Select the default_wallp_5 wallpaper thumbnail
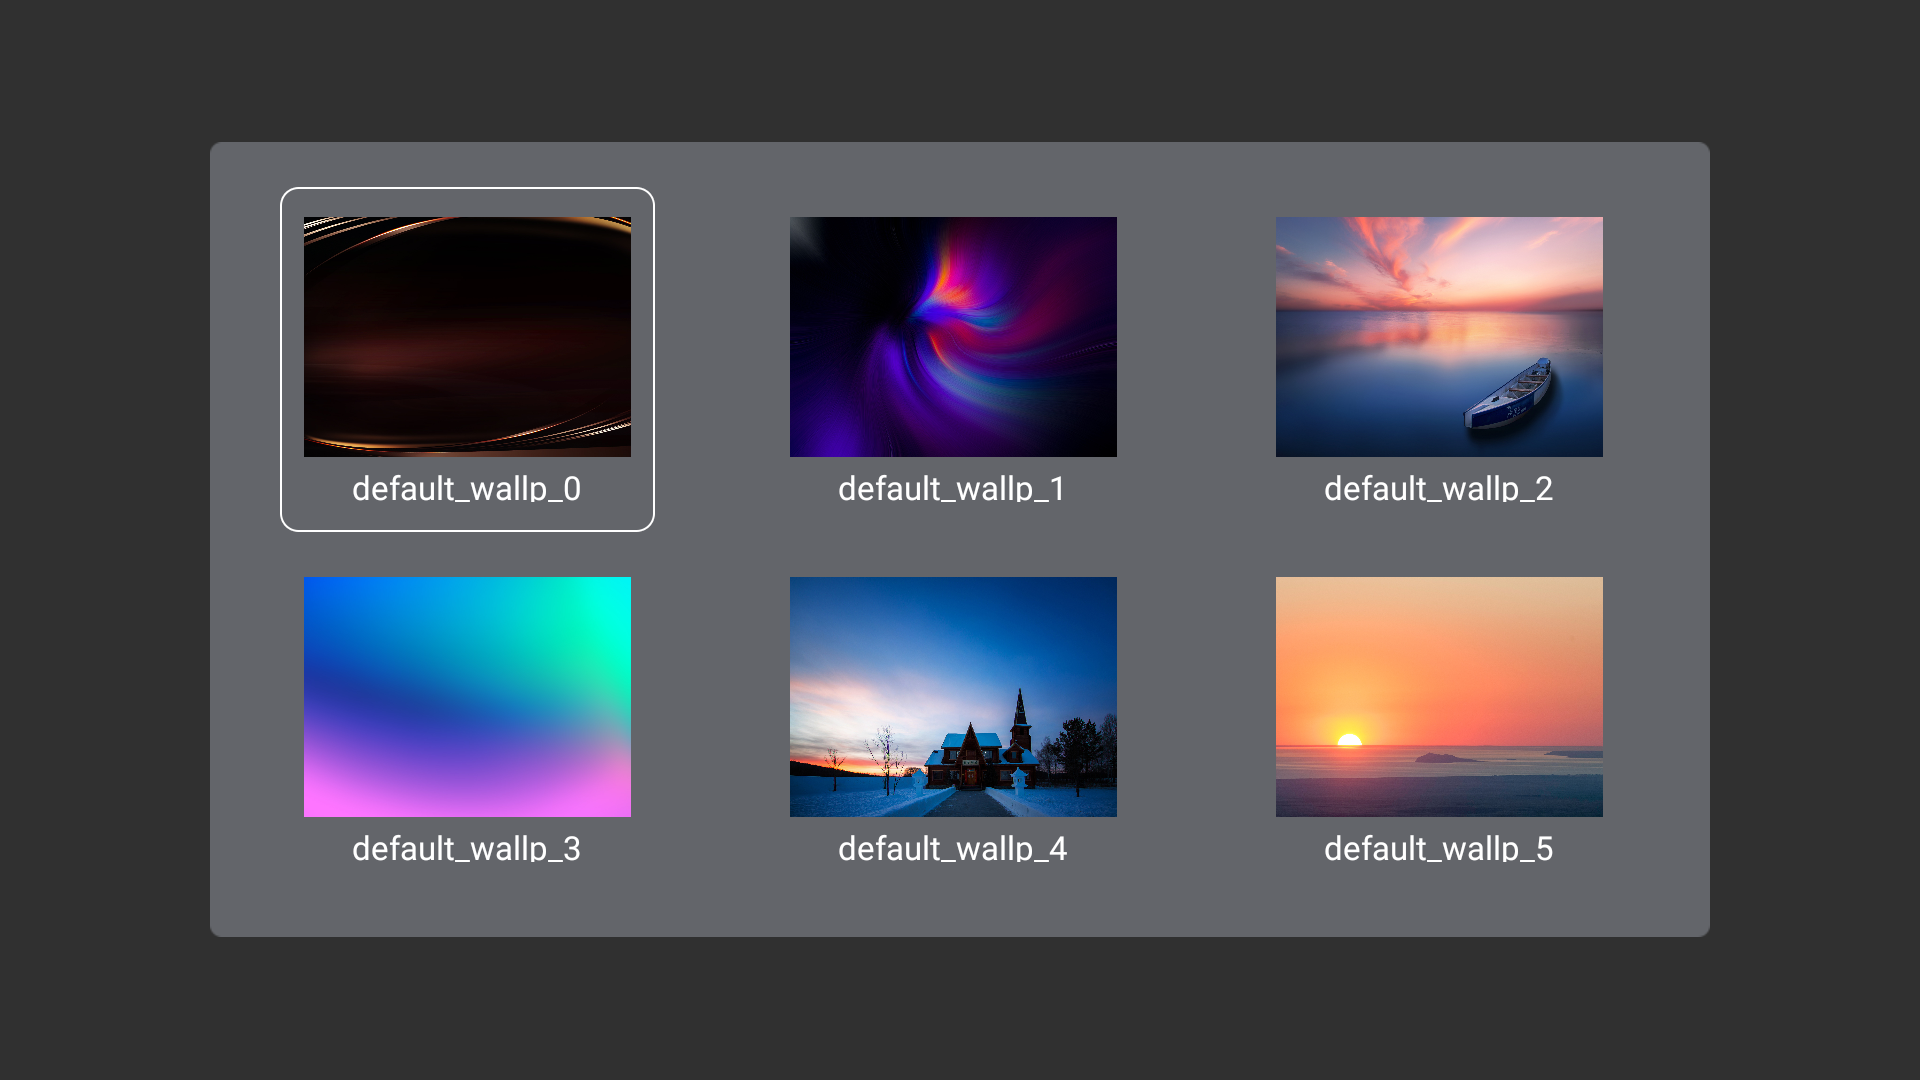The width and height of the screenshot is (1920, 1080). 1438,696
